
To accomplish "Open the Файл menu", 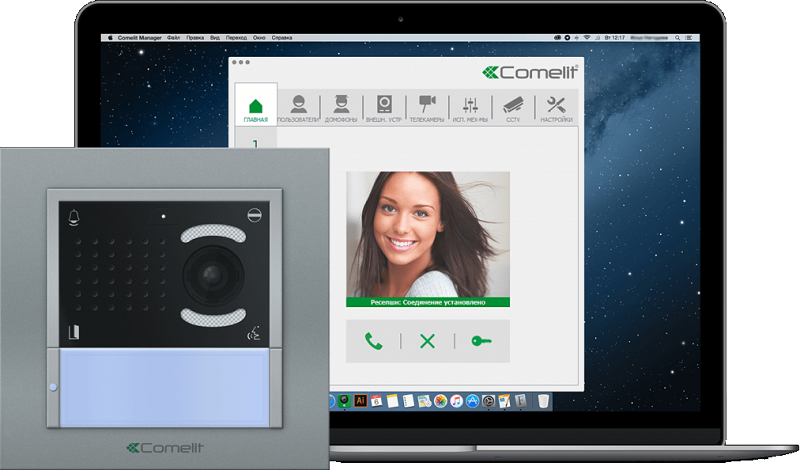I will [173, 38].
